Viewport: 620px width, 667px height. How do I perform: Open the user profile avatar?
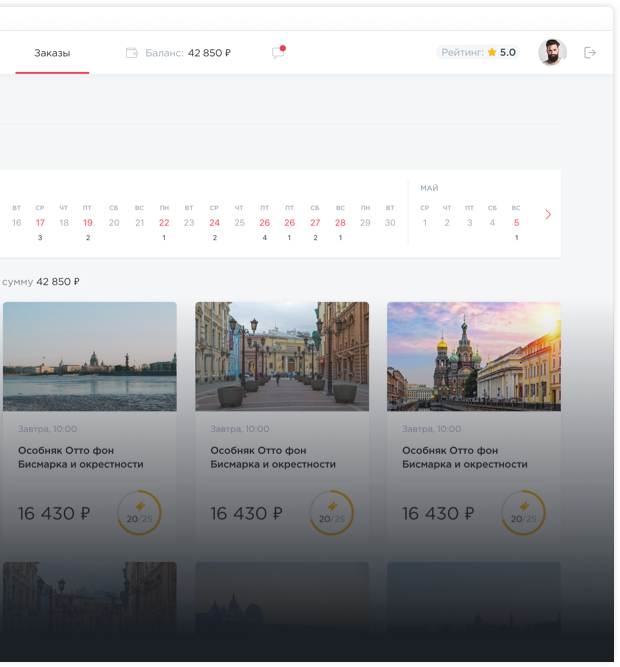click(552, 53)
